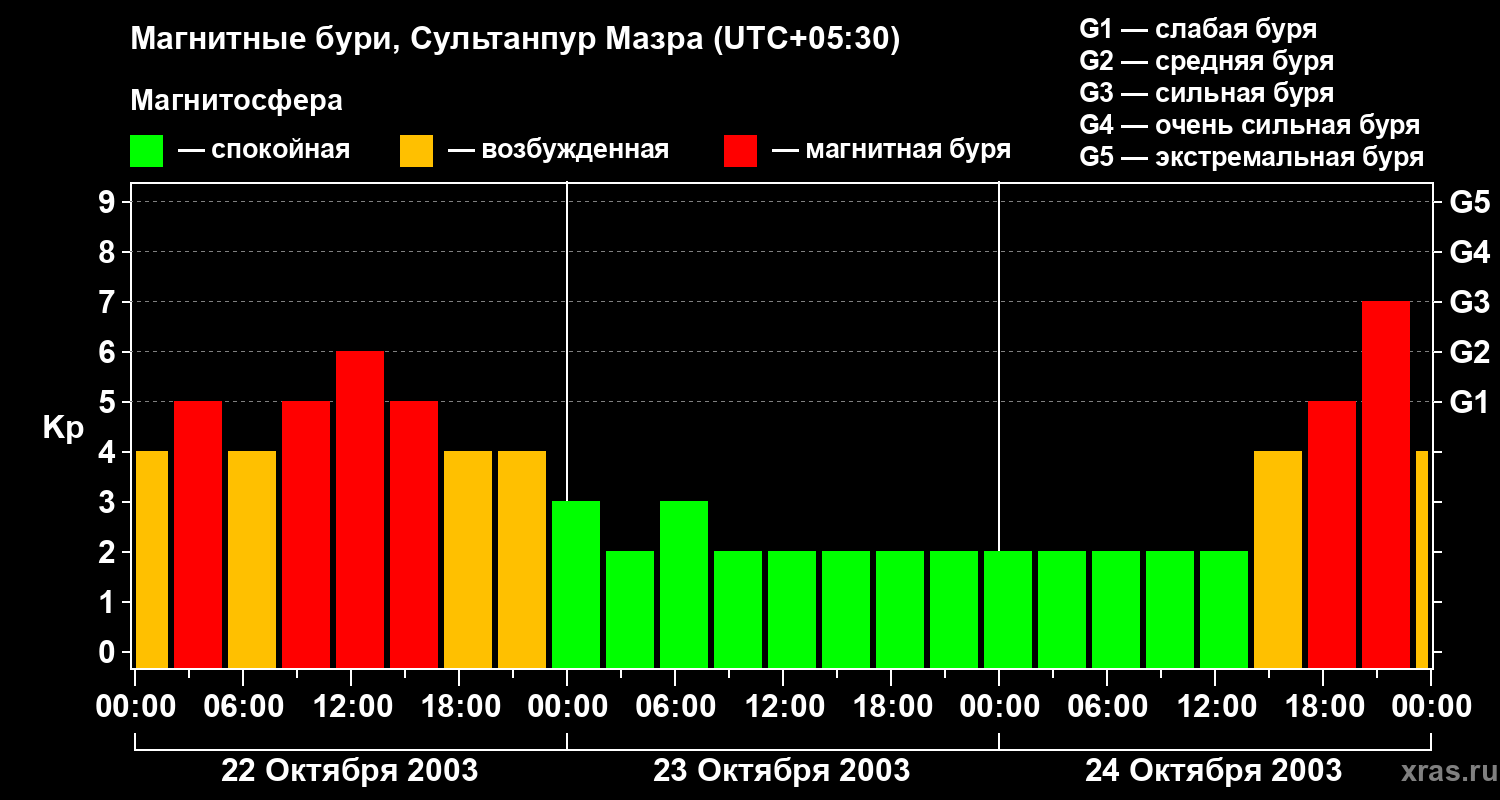
Task: Click the Kp axis value 8
Action: coord(109,252)
